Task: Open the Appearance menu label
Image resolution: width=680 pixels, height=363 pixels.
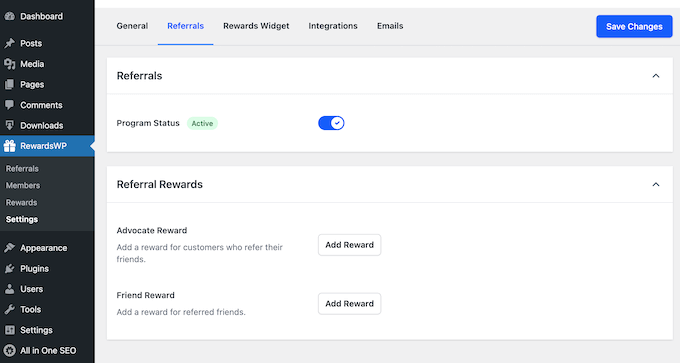Action: 44,248
